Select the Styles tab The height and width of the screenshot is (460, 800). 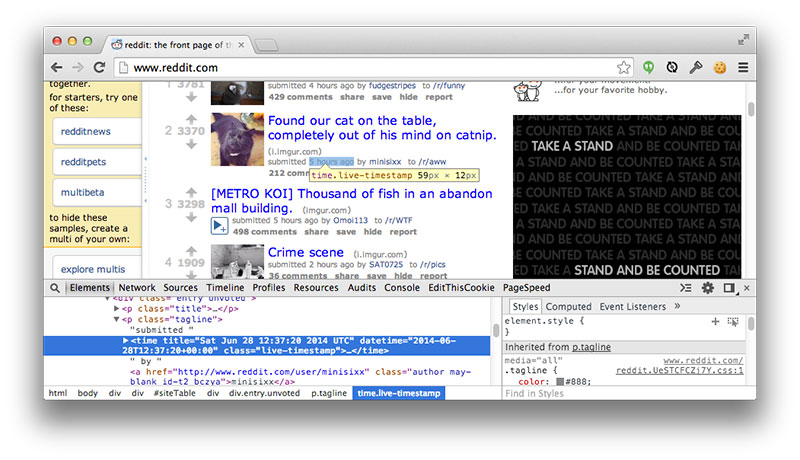tap(525, 306)
